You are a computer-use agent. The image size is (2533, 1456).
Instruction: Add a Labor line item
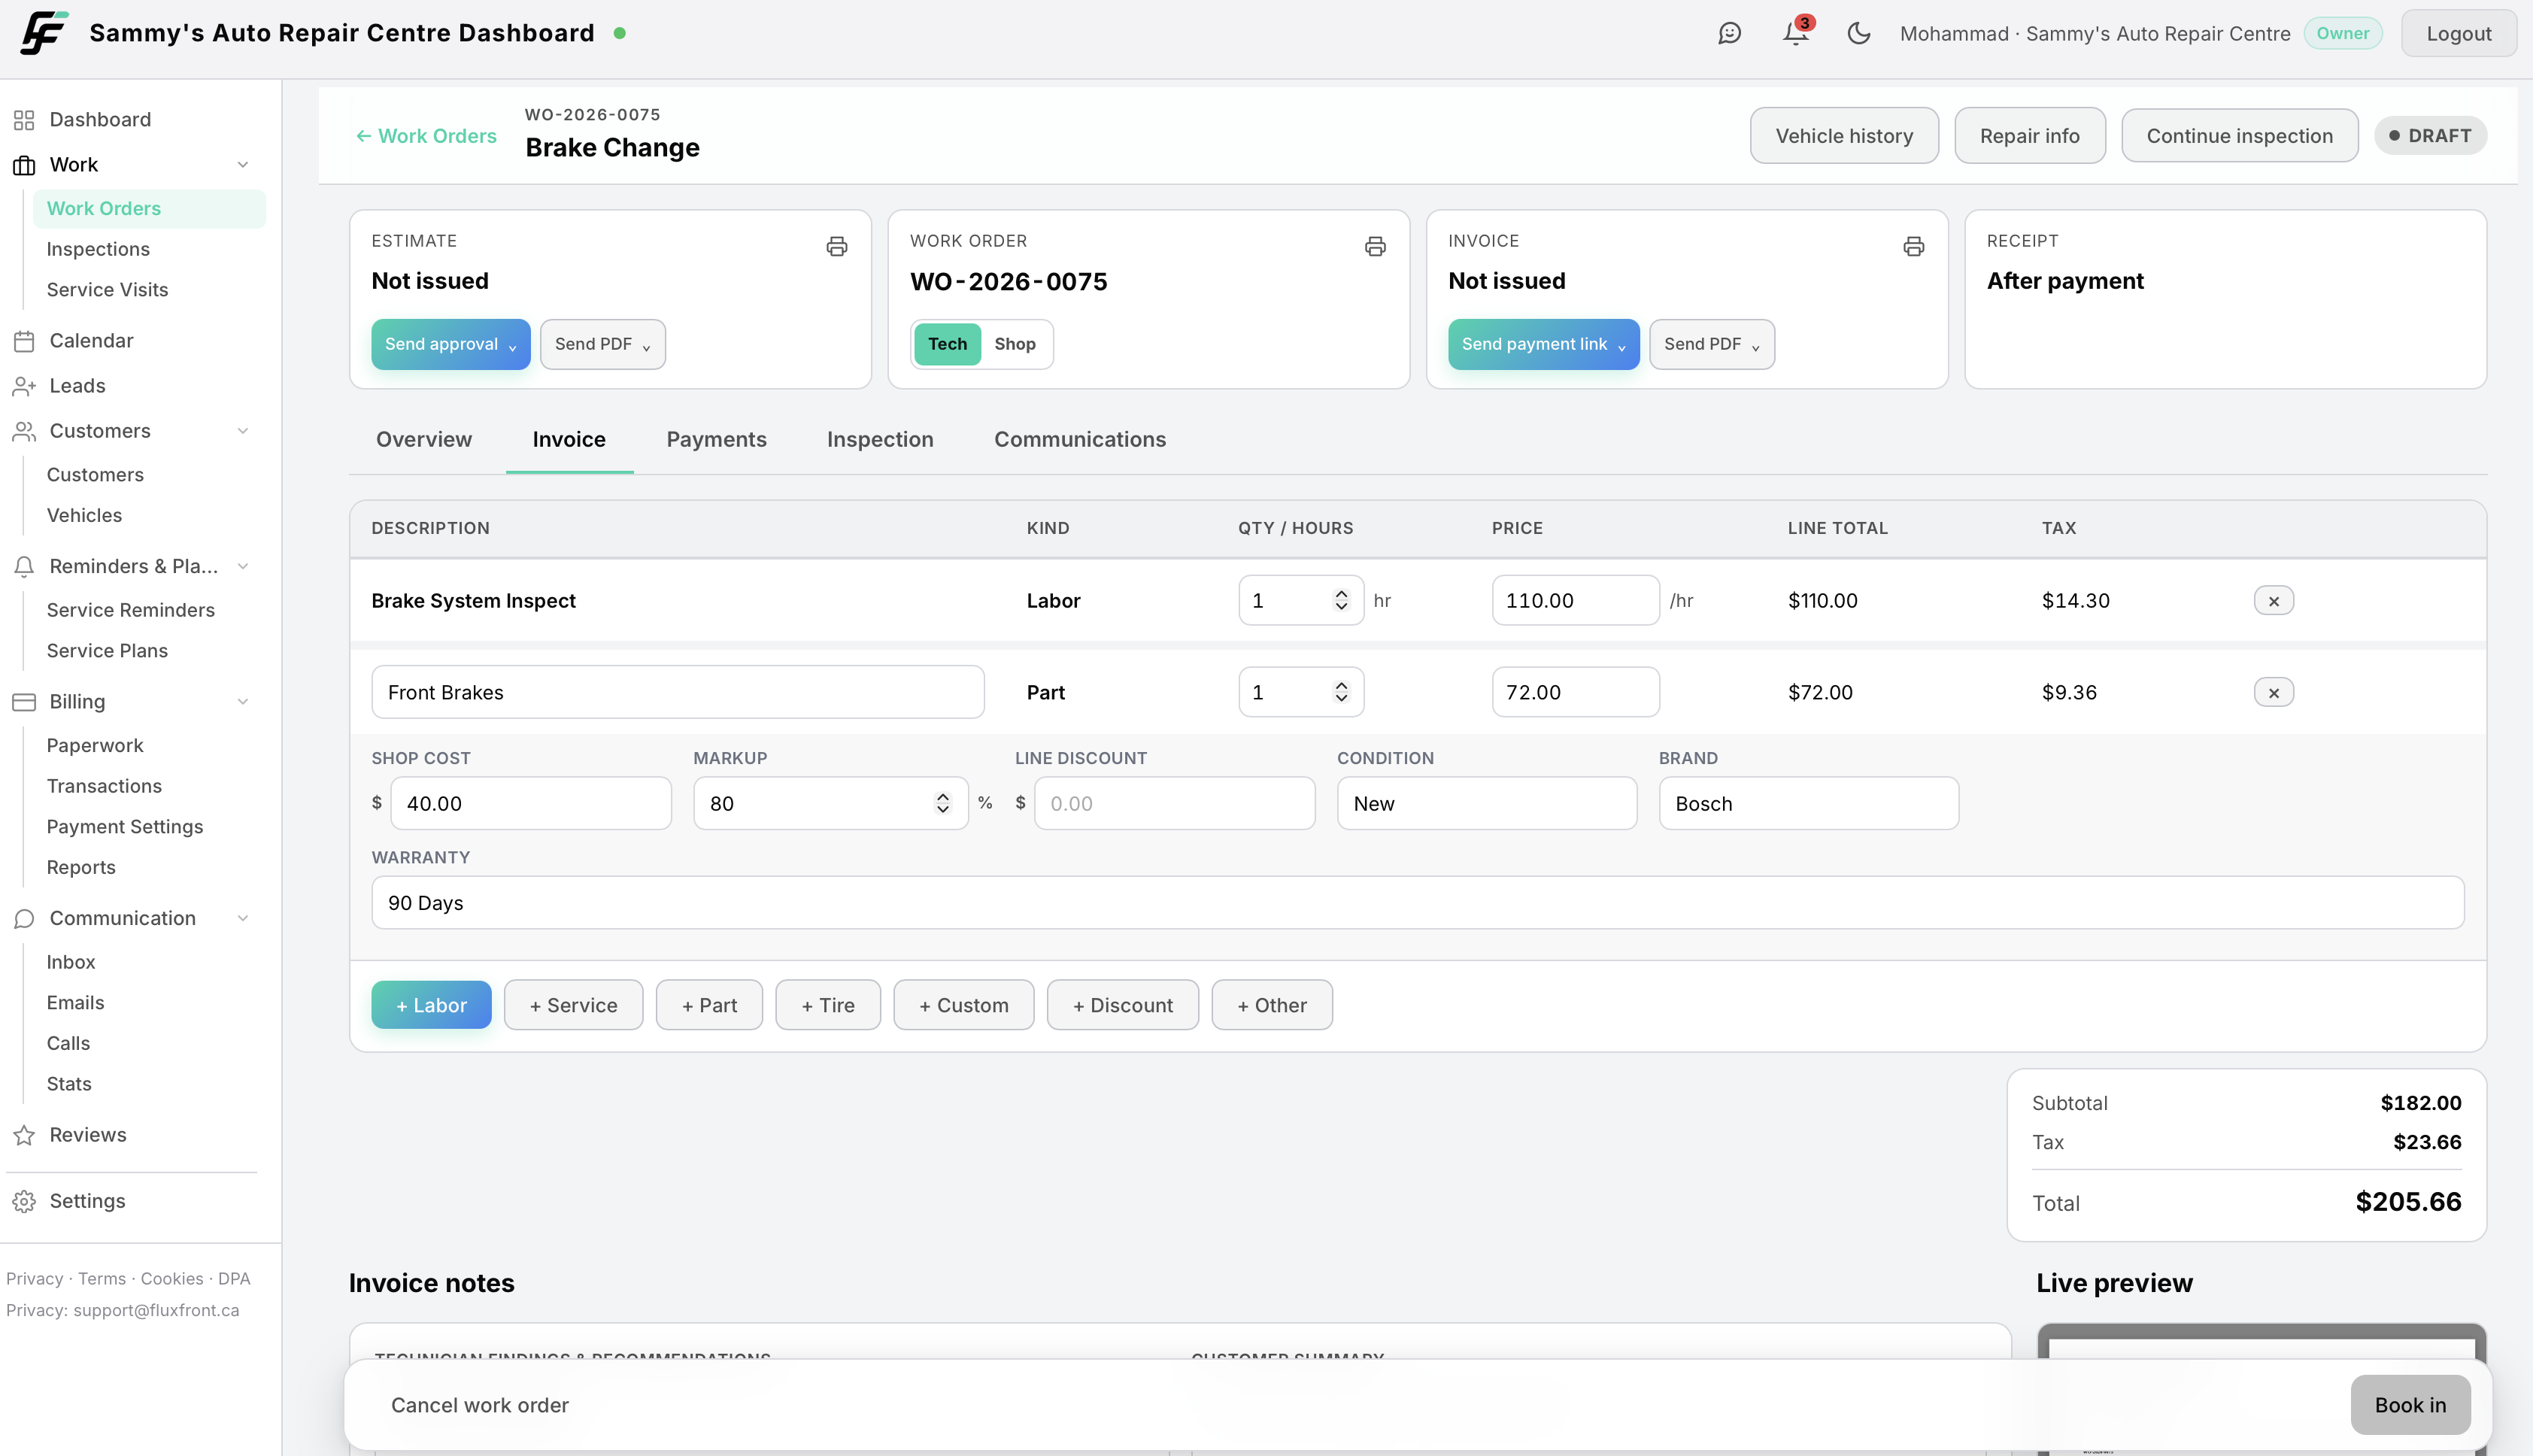point(431,1005)
